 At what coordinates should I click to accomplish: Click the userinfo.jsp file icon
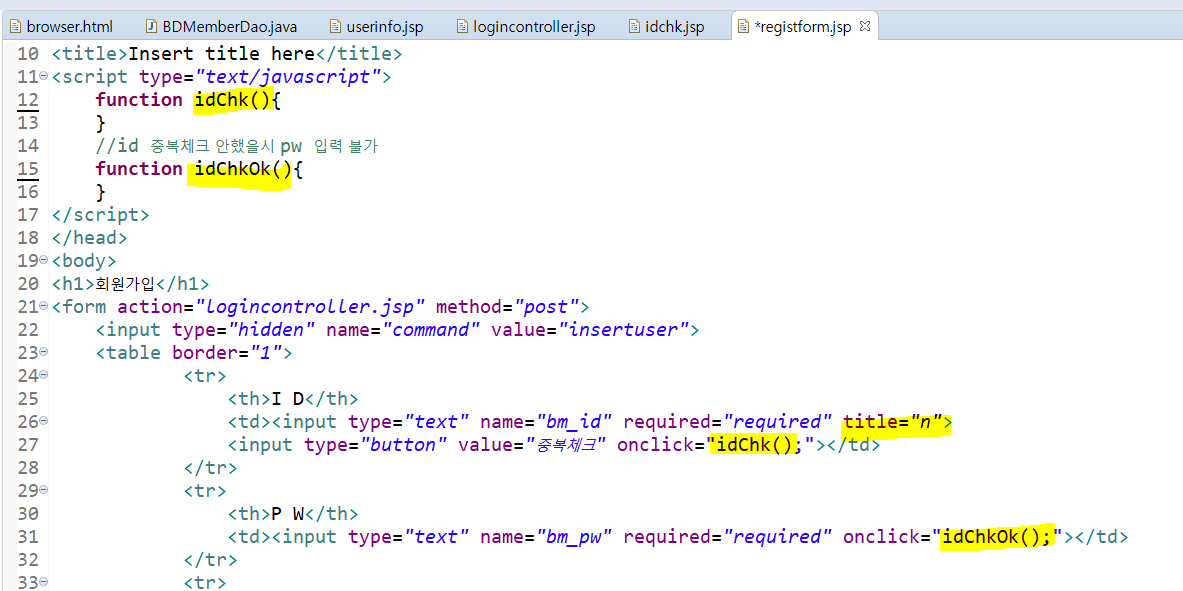tap(336, 27)
